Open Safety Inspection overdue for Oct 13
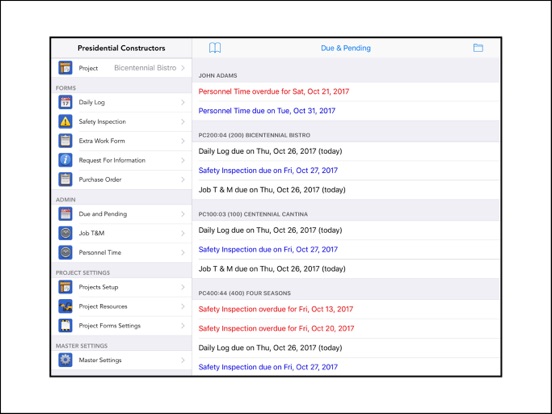The width and height of the screenshot is (552, 414). (x=345, y=309)
